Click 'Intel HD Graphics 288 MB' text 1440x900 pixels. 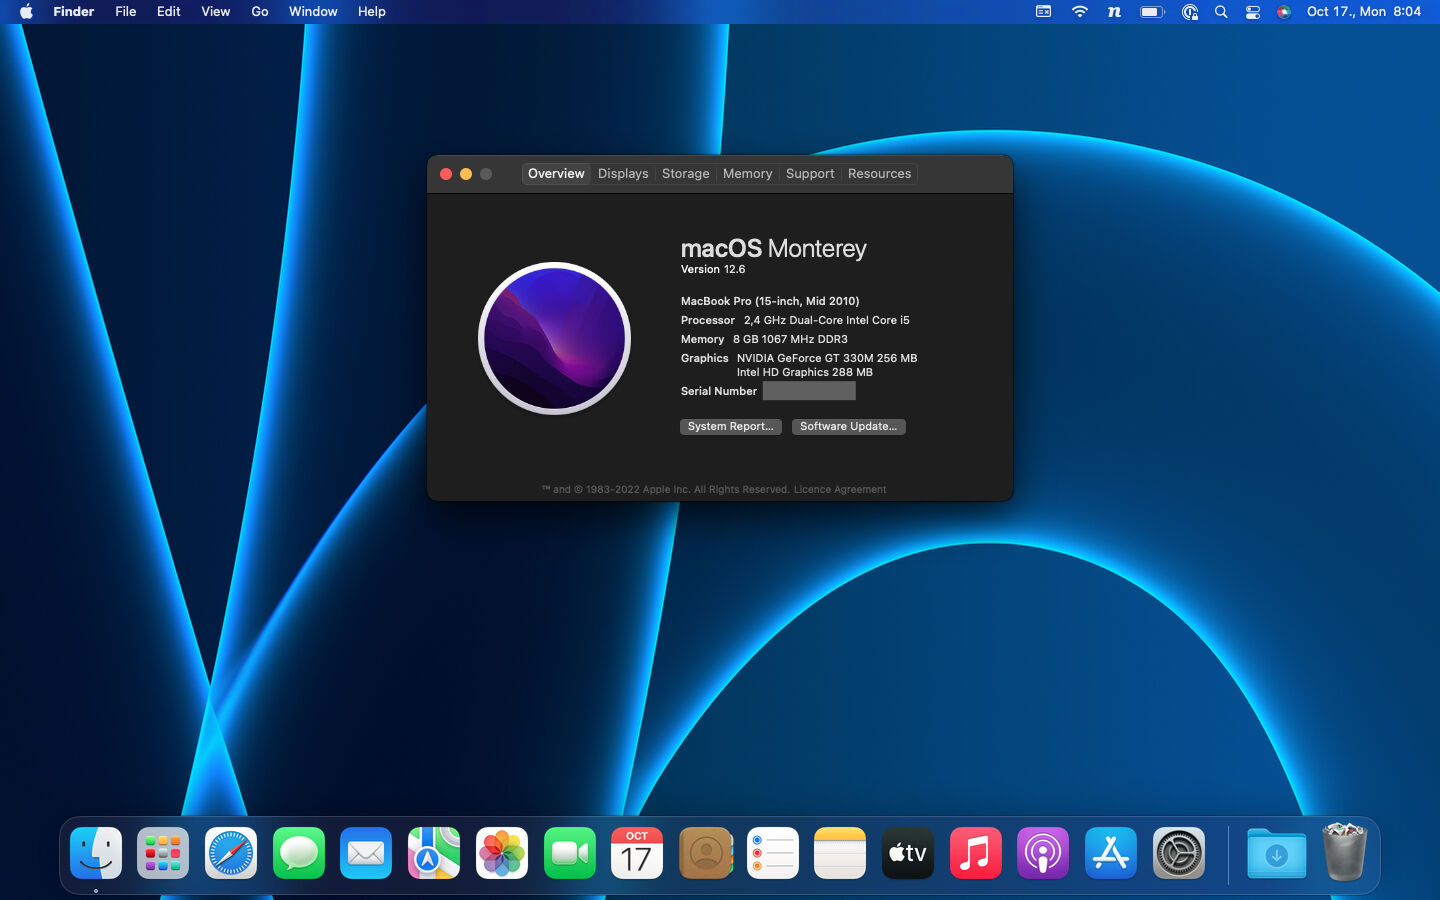click(x=805, y=372)
